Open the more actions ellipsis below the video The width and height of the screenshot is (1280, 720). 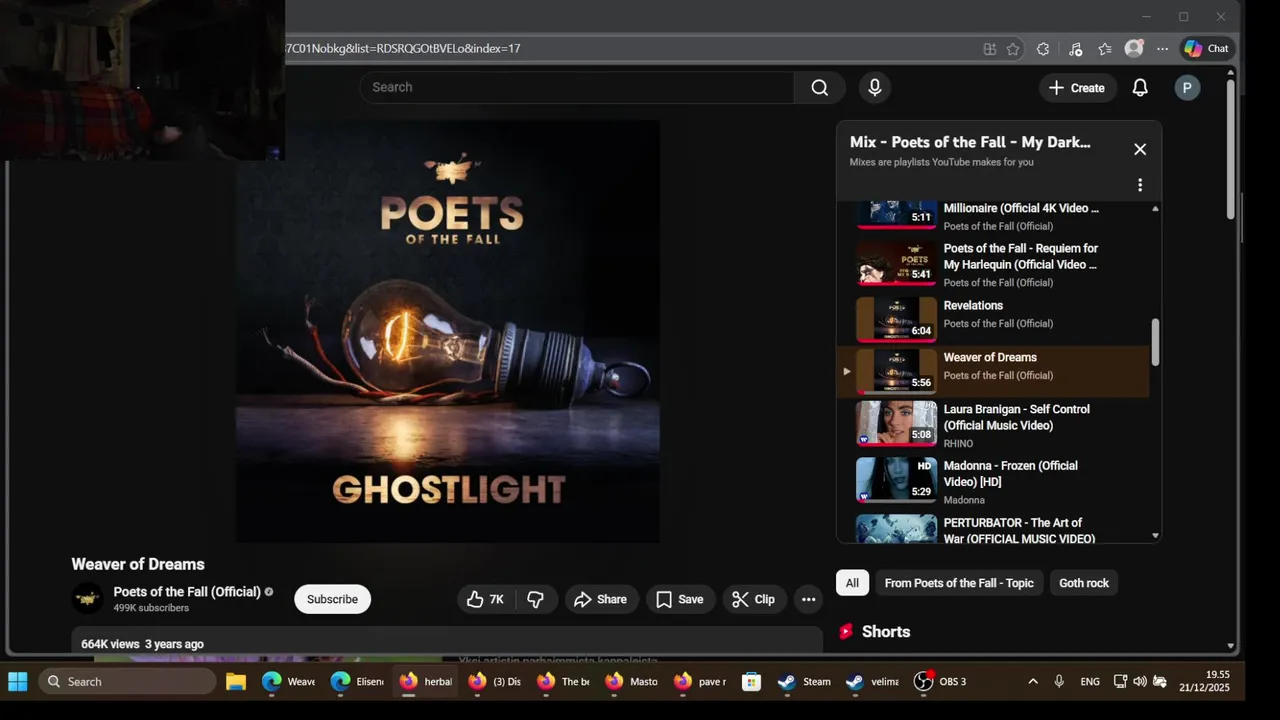click(x=809, y=599)
